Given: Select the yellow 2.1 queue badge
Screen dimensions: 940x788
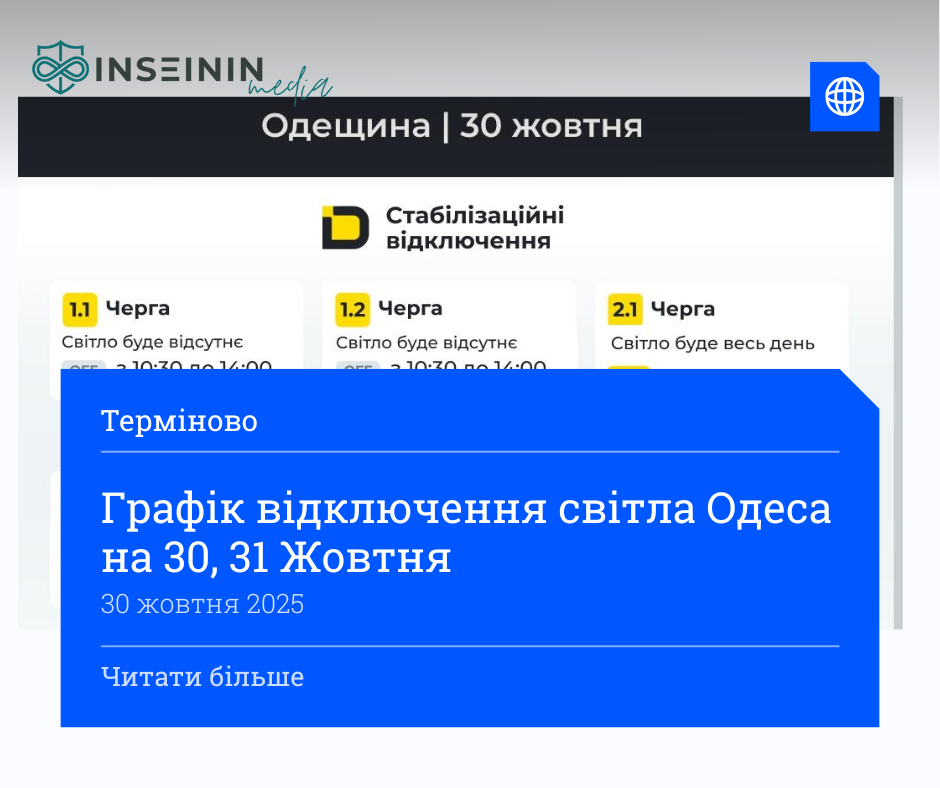Looking at the screenshot, I should pyautogui.click(x=624, y=309).
